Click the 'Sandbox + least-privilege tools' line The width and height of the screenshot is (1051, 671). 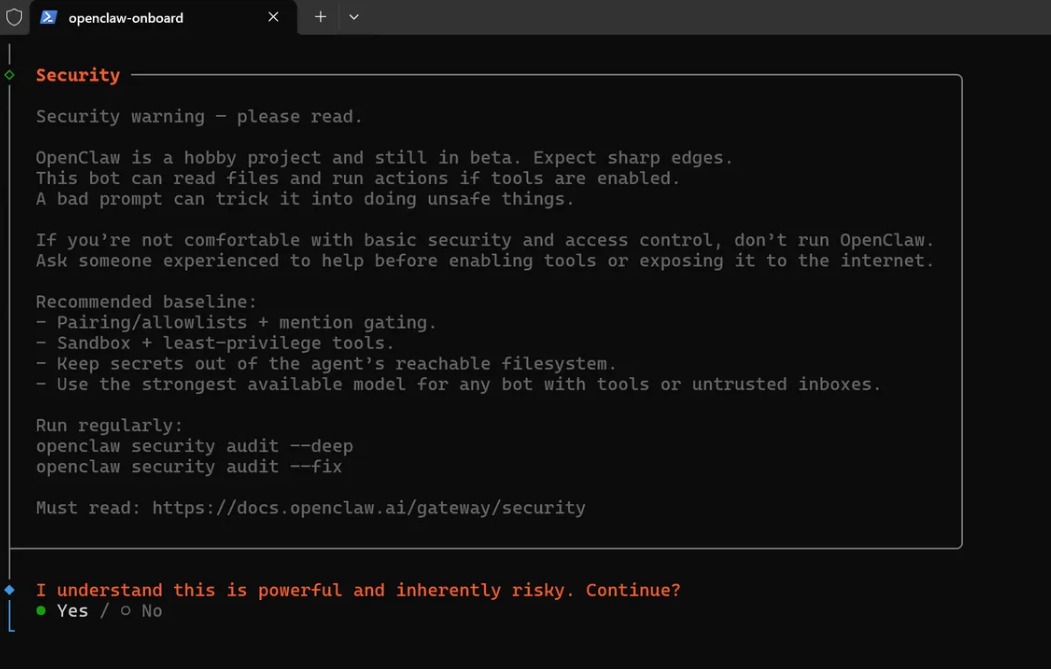coord(215,343)
